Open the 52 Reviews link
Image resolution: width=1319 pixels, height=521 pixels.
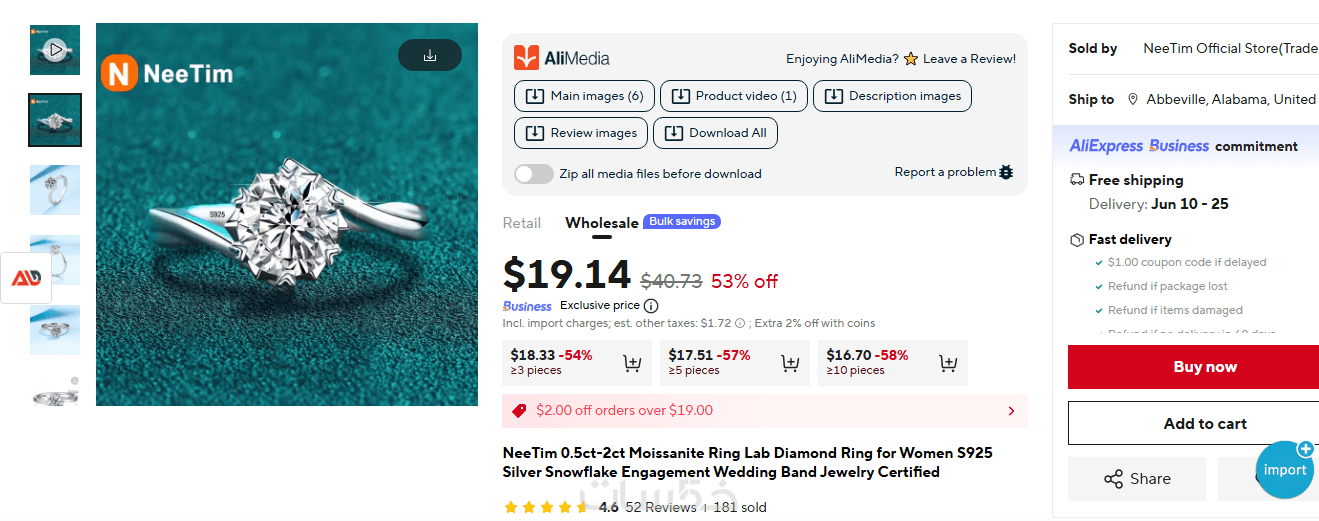660,508
